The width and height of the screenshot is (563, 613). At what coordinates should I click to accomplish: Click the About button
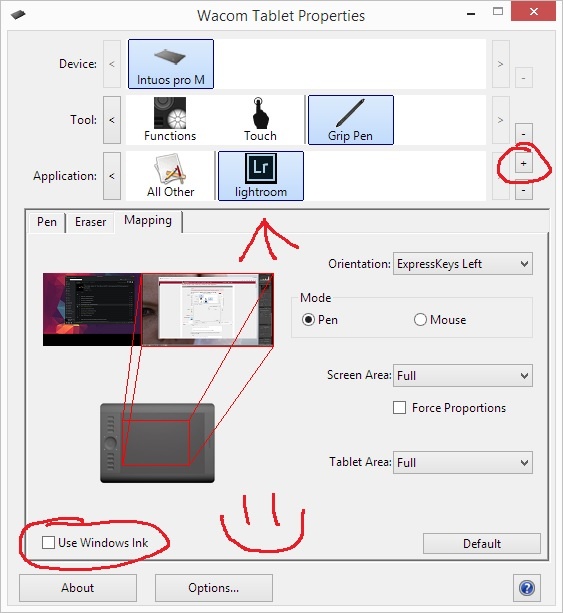[78, 588]
